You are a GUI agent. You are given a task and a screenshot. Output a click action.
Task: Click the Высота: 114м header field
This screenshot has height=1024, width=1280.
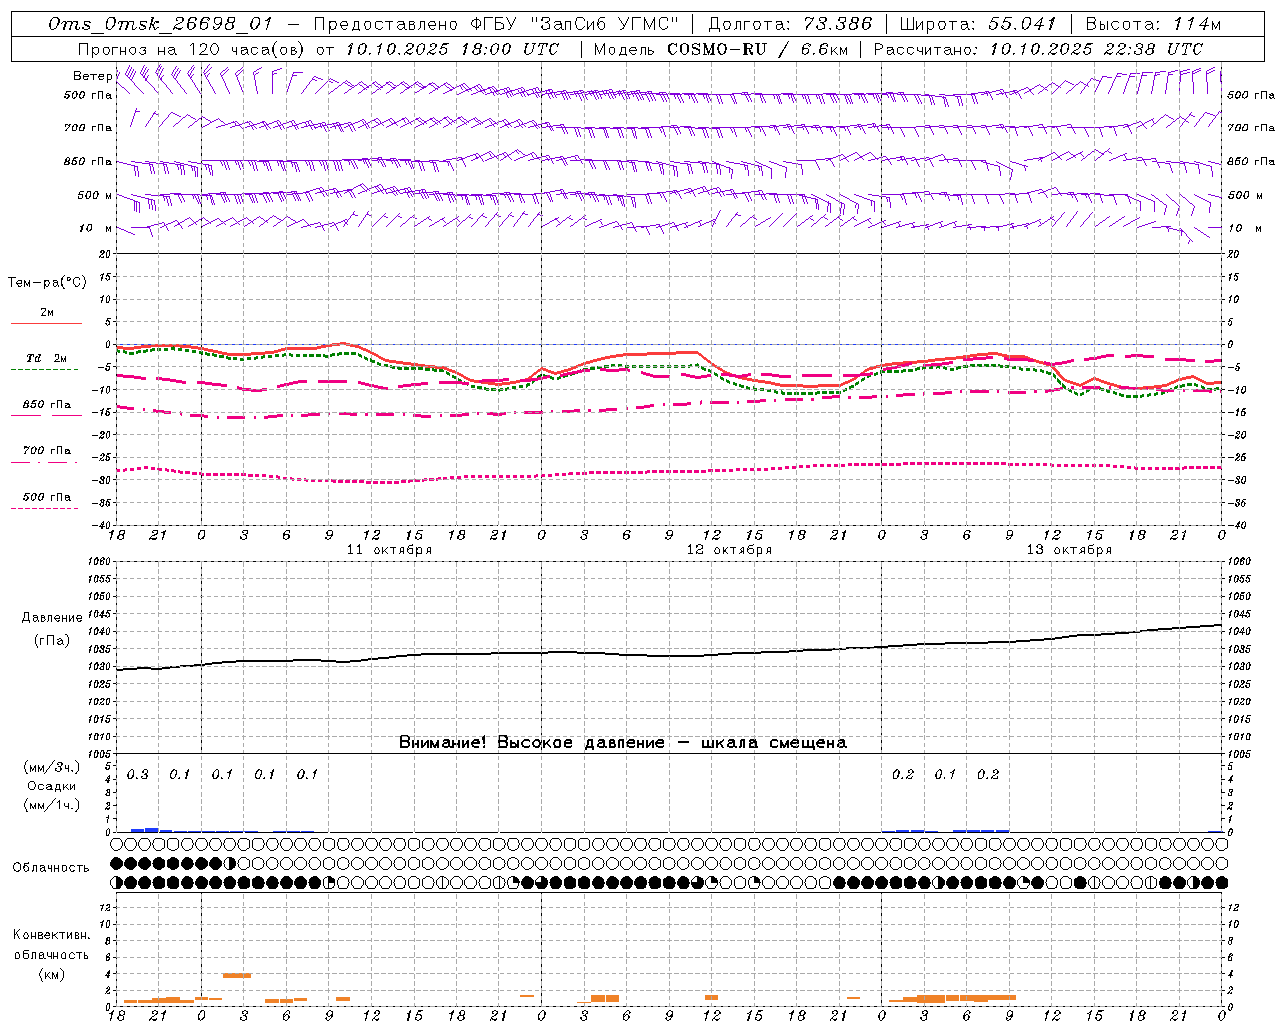[1152, 24]
